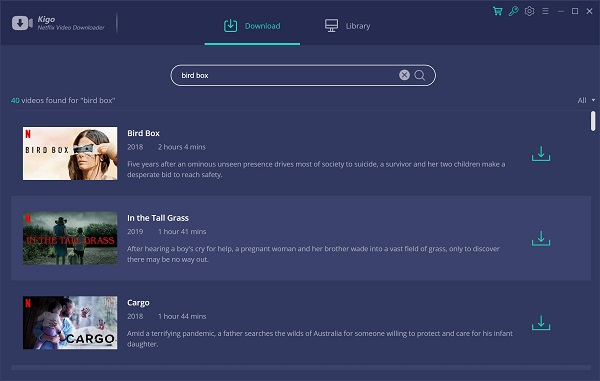Click the key register icon
The image size is (600, 381).
(514, 11)
